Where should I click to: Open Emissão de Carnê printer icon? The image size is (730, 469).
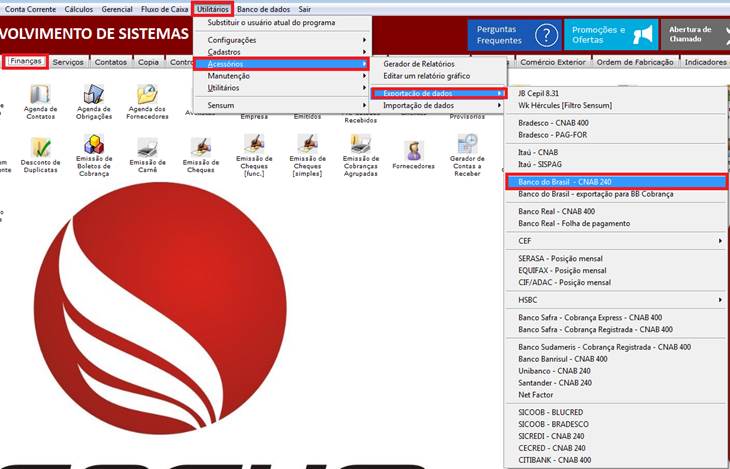[x=147, y=148]
